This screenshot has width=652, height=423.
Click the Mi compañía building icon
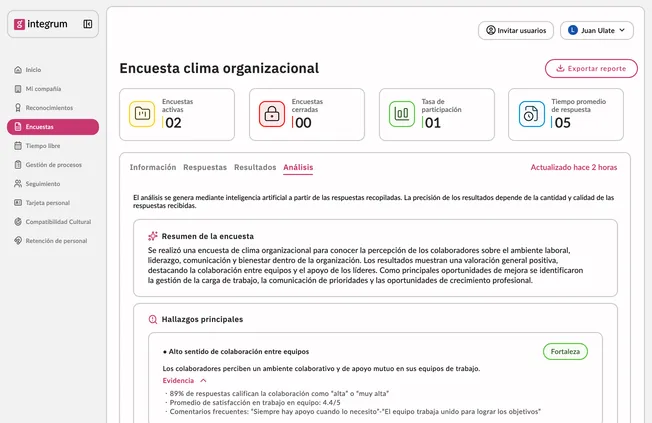click(18, 89)
